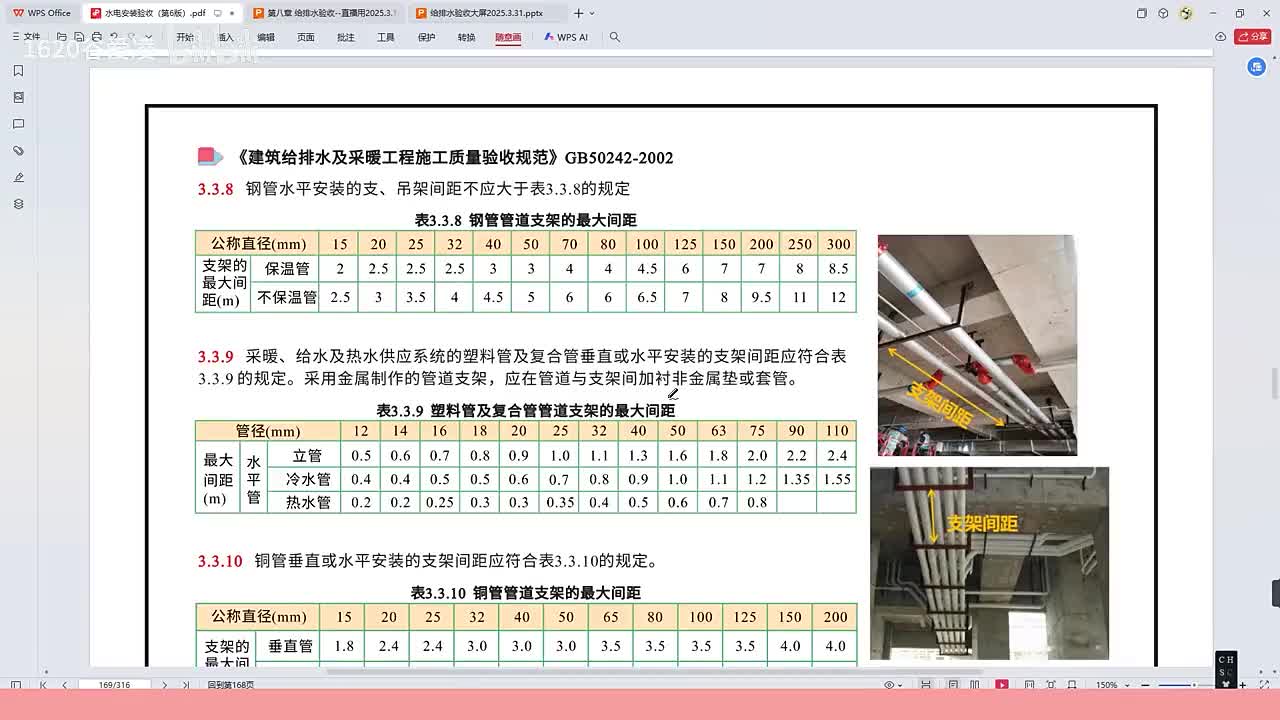Click the GB50242-2002 standard title
Viewport: 1280px width, 720px height.
point(454,157)
